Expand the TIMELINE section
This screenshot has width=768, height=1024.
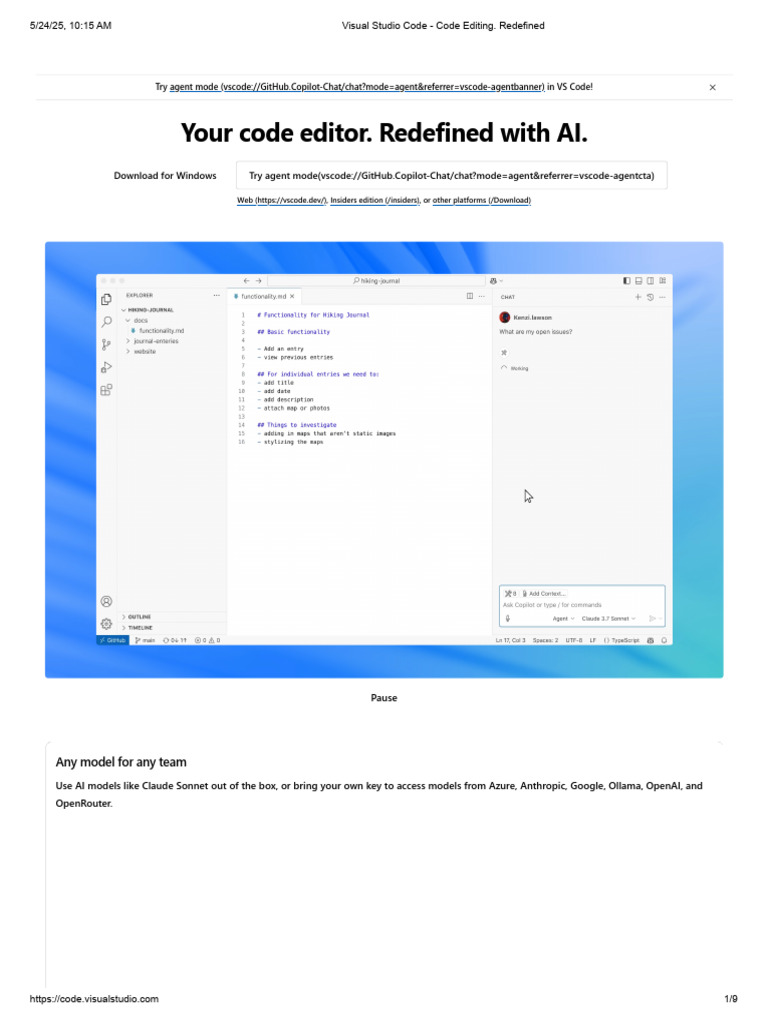[x=137, y=628]
